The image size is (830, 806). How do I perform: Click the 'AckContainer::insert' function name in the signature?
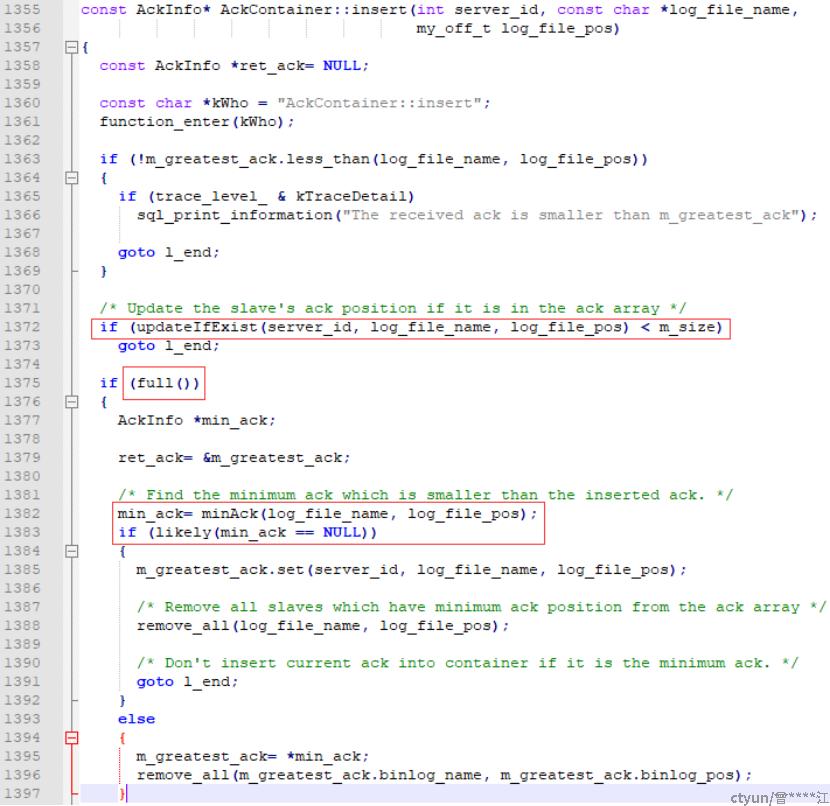[314, 10]
